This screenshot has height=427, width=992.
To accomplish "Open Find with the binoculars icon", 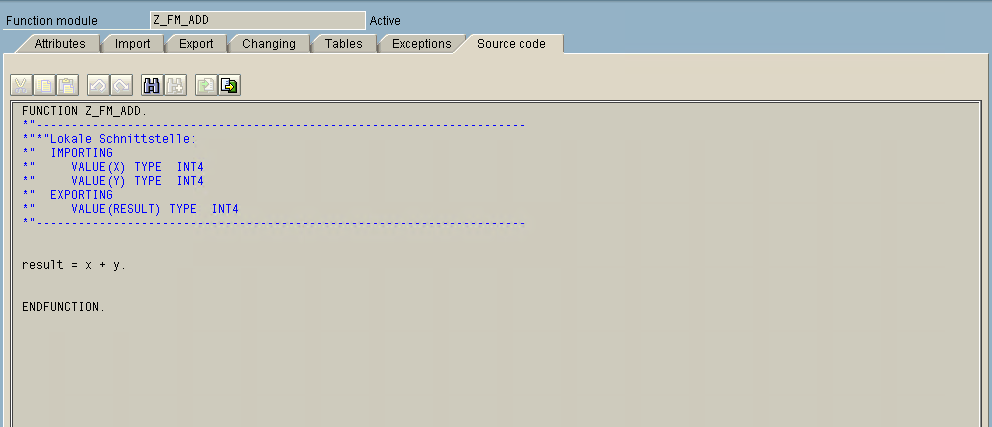I will coord(152,85).
